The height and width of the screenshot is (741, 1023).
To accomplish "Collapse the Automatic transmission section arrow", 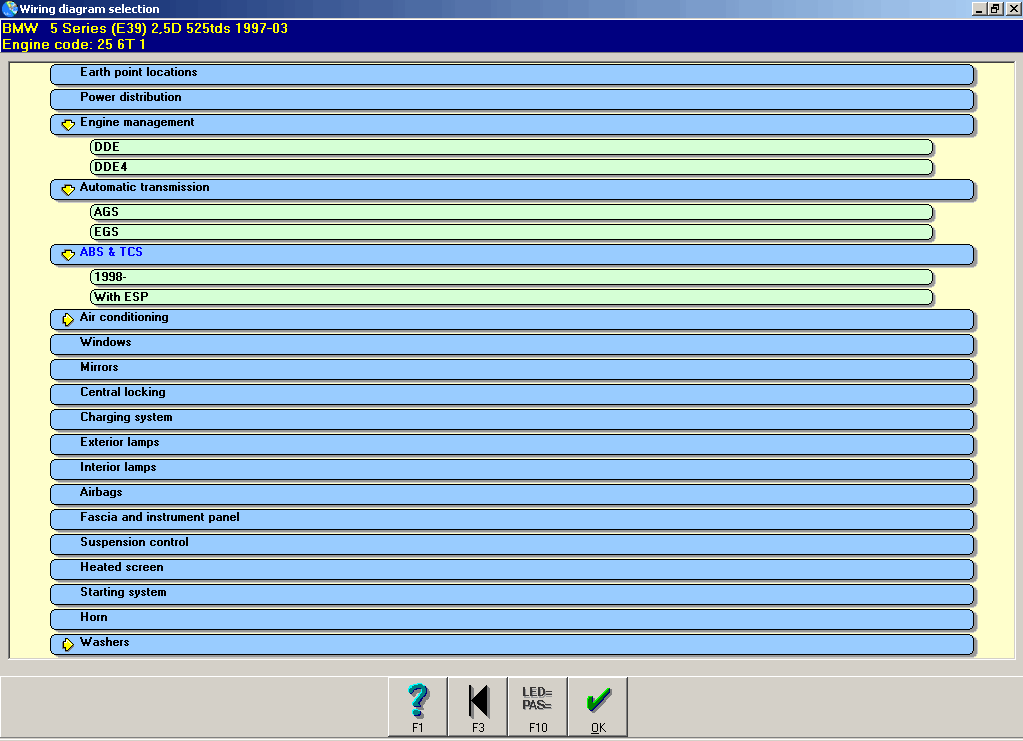I will 68,189.
